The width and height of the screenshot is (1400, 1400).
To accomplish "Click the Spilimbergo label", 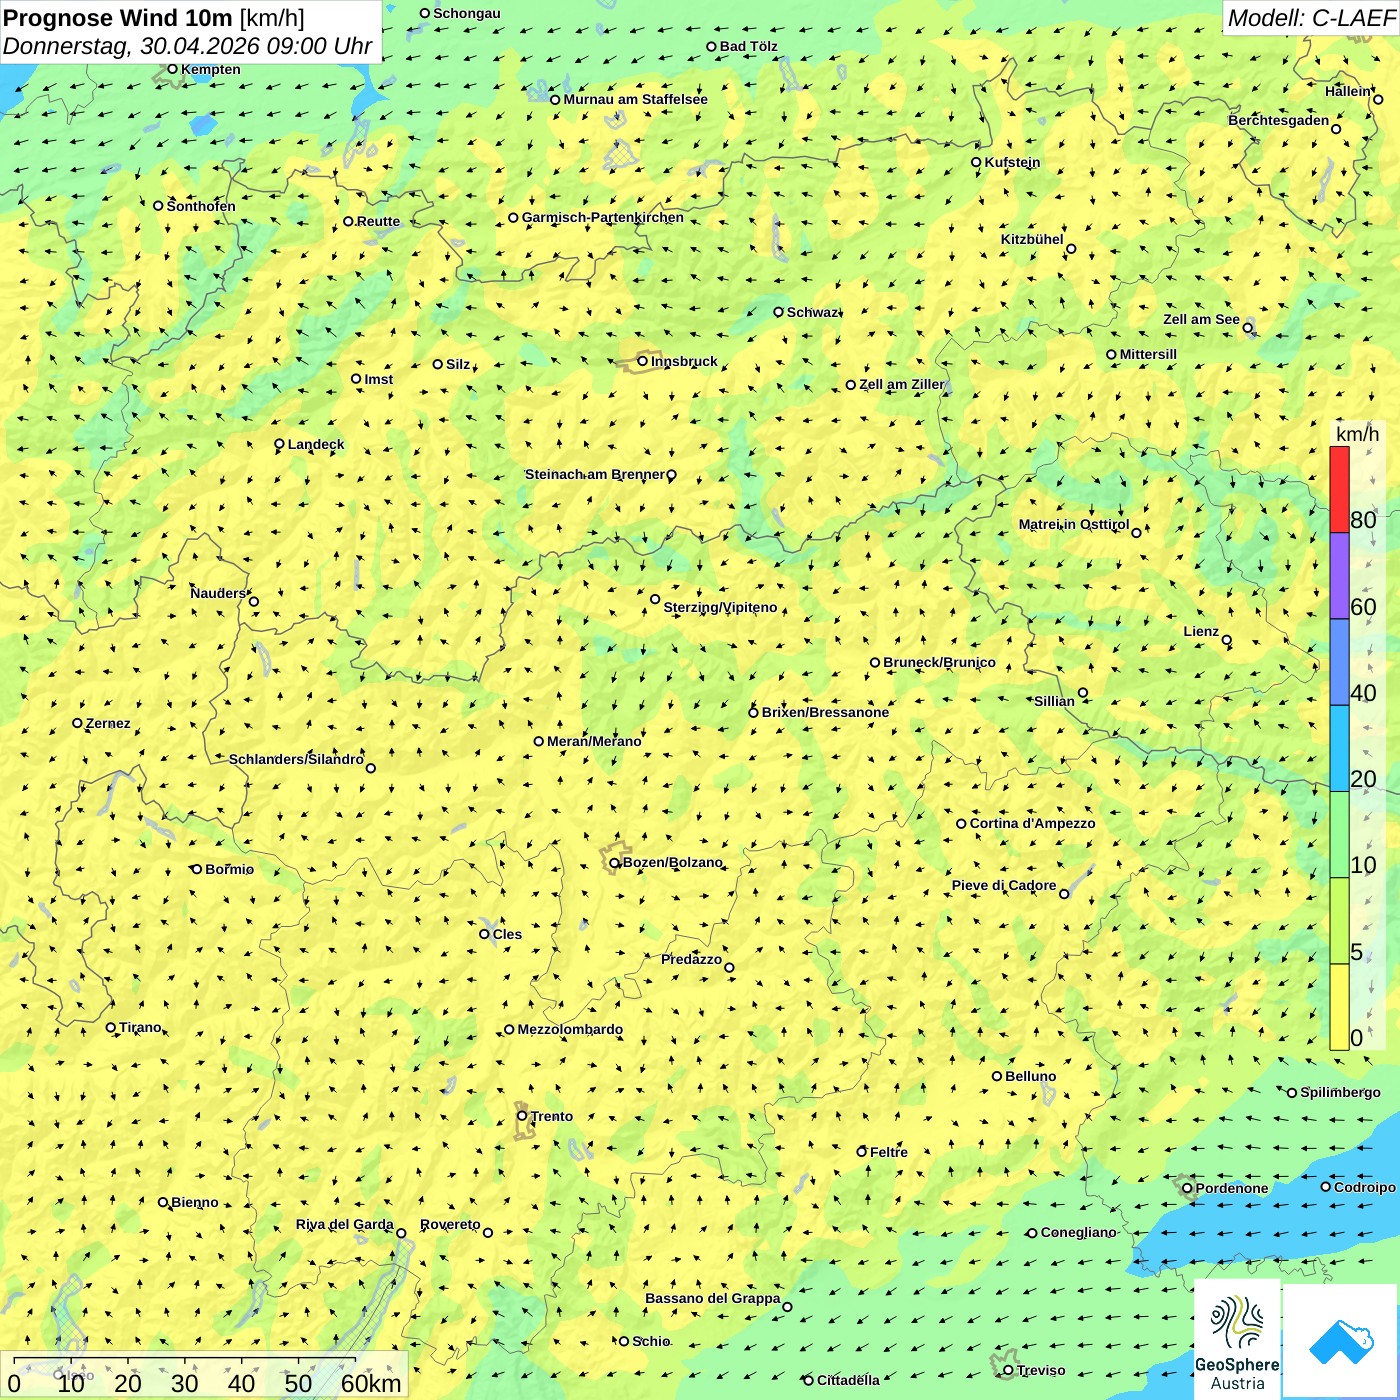I will point(1340,1092).
